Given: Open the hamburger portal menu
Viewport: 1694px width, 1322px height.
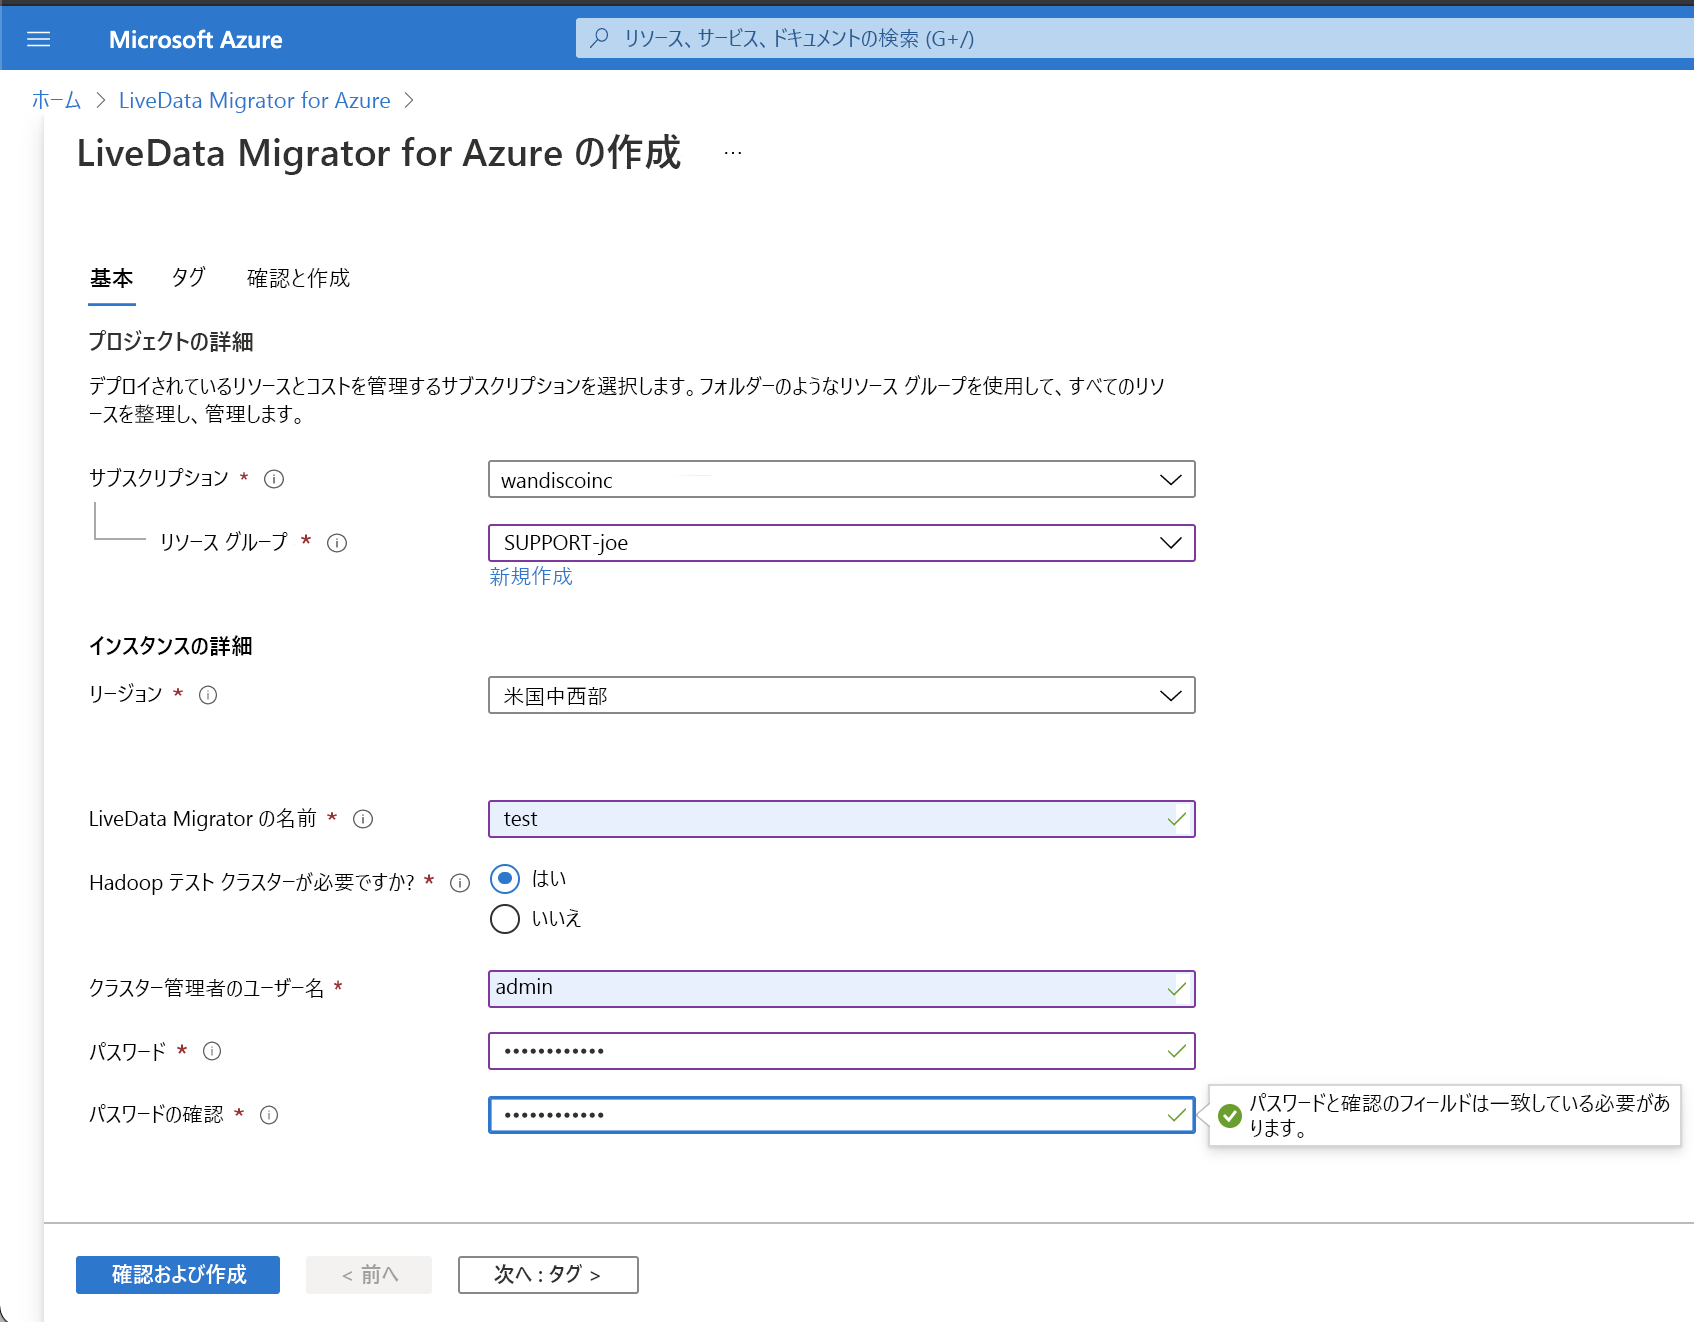Looking at the screenshot, I should click(39, 39).
